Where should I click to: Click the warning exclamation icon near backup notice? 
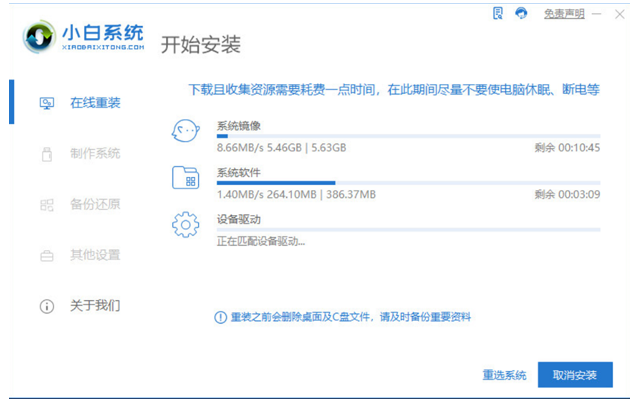point(220,317)
